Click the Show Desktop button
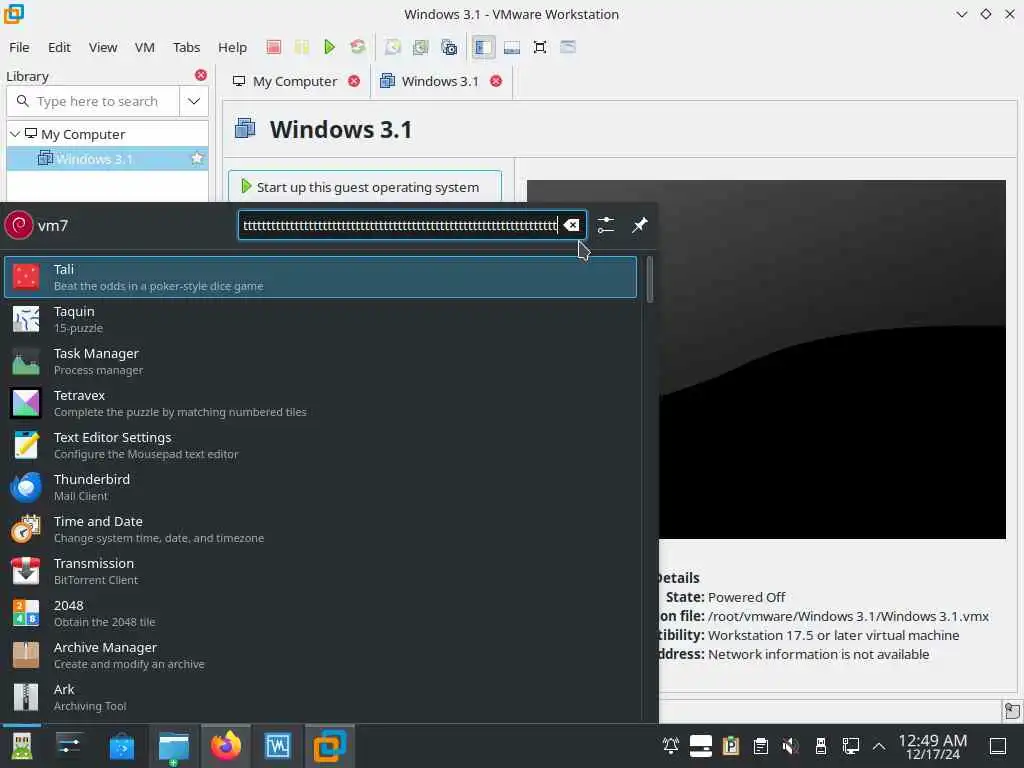Image resolution: width=1024 pixels, height=768 pixels. (x=998, y=746)
